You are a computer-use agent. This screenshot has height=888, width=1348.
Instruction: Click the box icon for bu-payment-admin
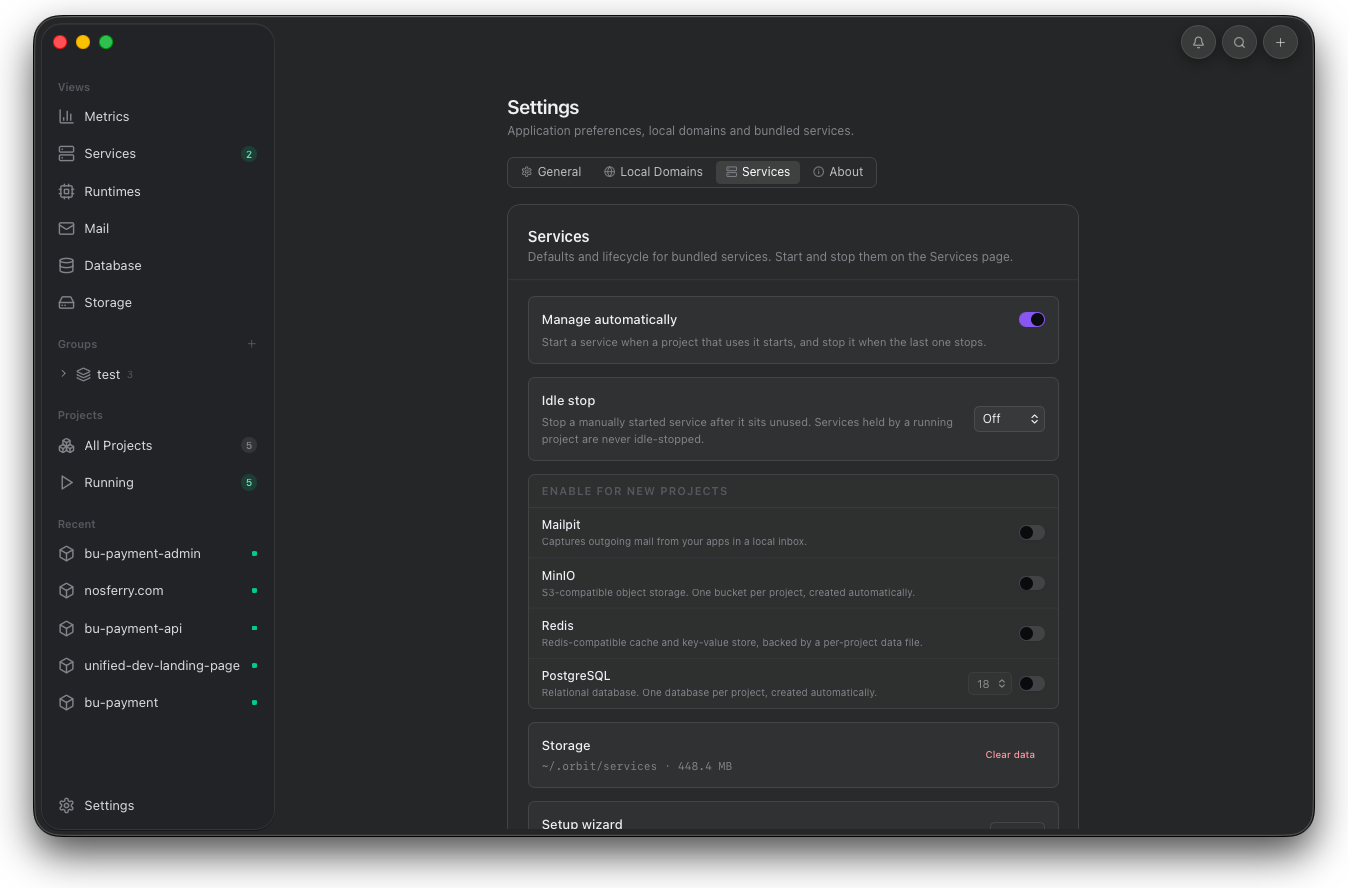66,553
